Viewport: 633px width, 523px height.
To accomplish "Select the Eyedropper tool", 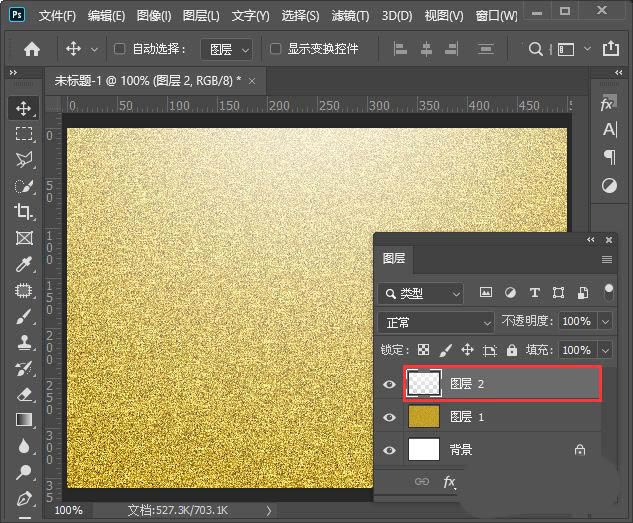I will tap(24, 264).
